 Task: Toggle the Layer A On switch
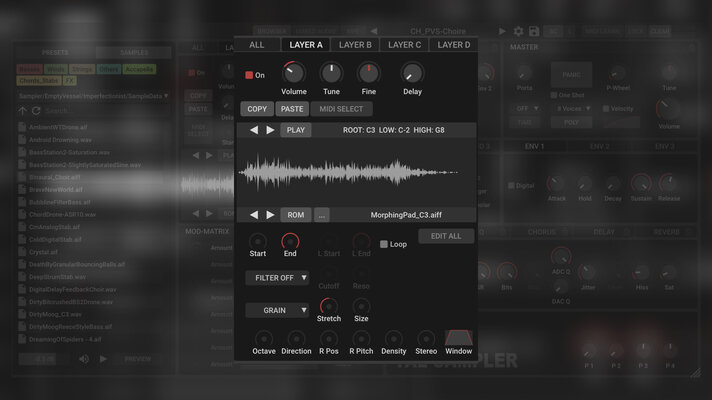(x=249, y=75)
